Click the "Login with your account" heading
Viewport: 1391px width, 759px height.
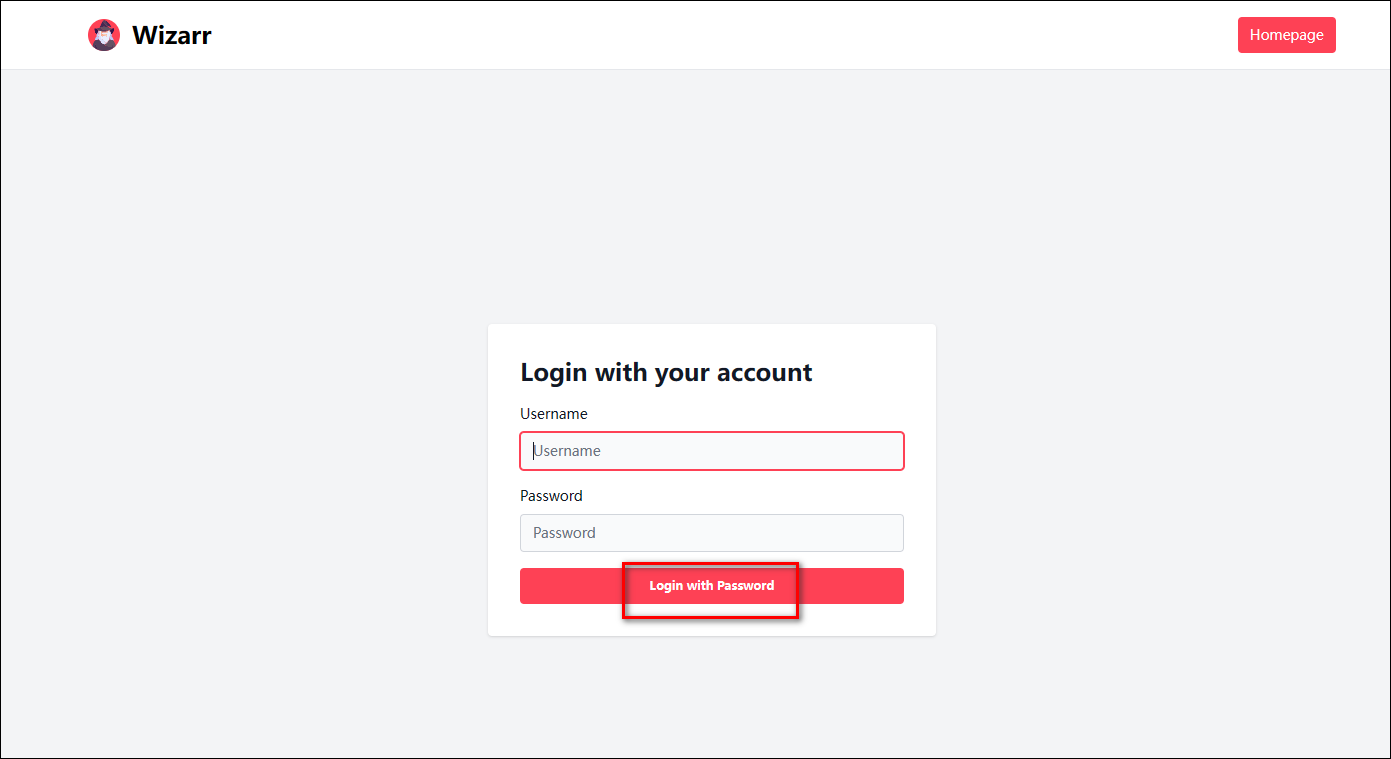(x=666, y=373)
